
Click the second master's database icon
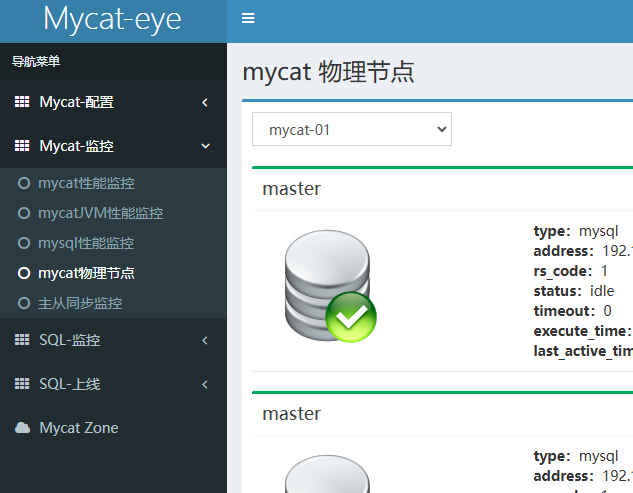pos(327,474)
